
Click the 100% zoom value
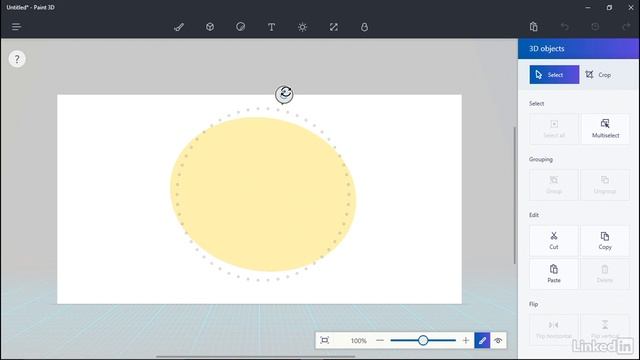click(358, 340)
